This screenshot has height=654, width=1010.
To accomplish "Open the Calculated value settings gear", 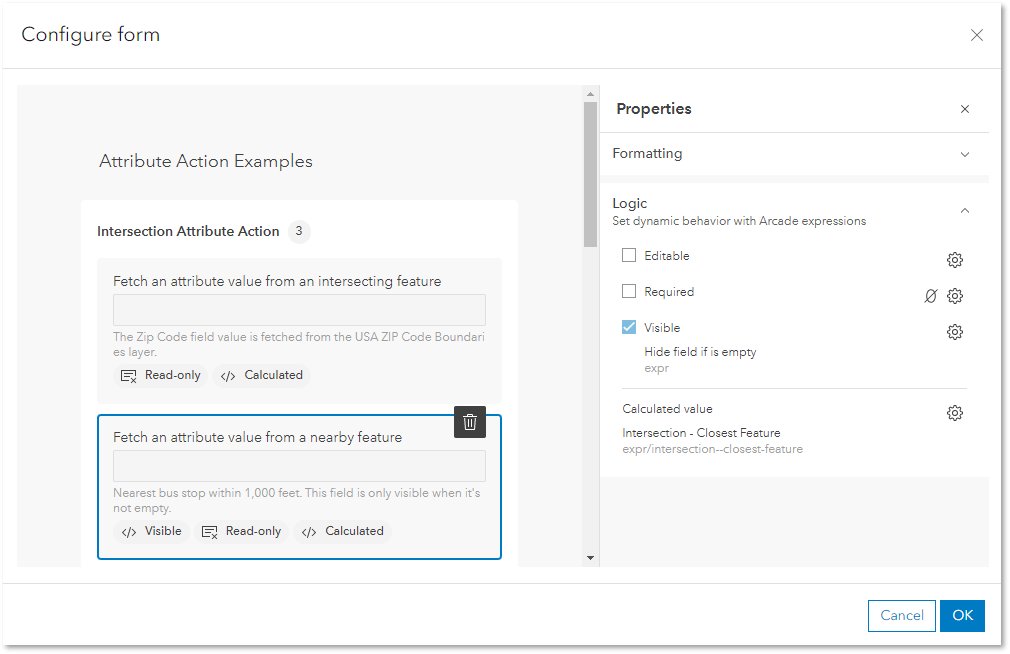I will click(x=954, y=411).
